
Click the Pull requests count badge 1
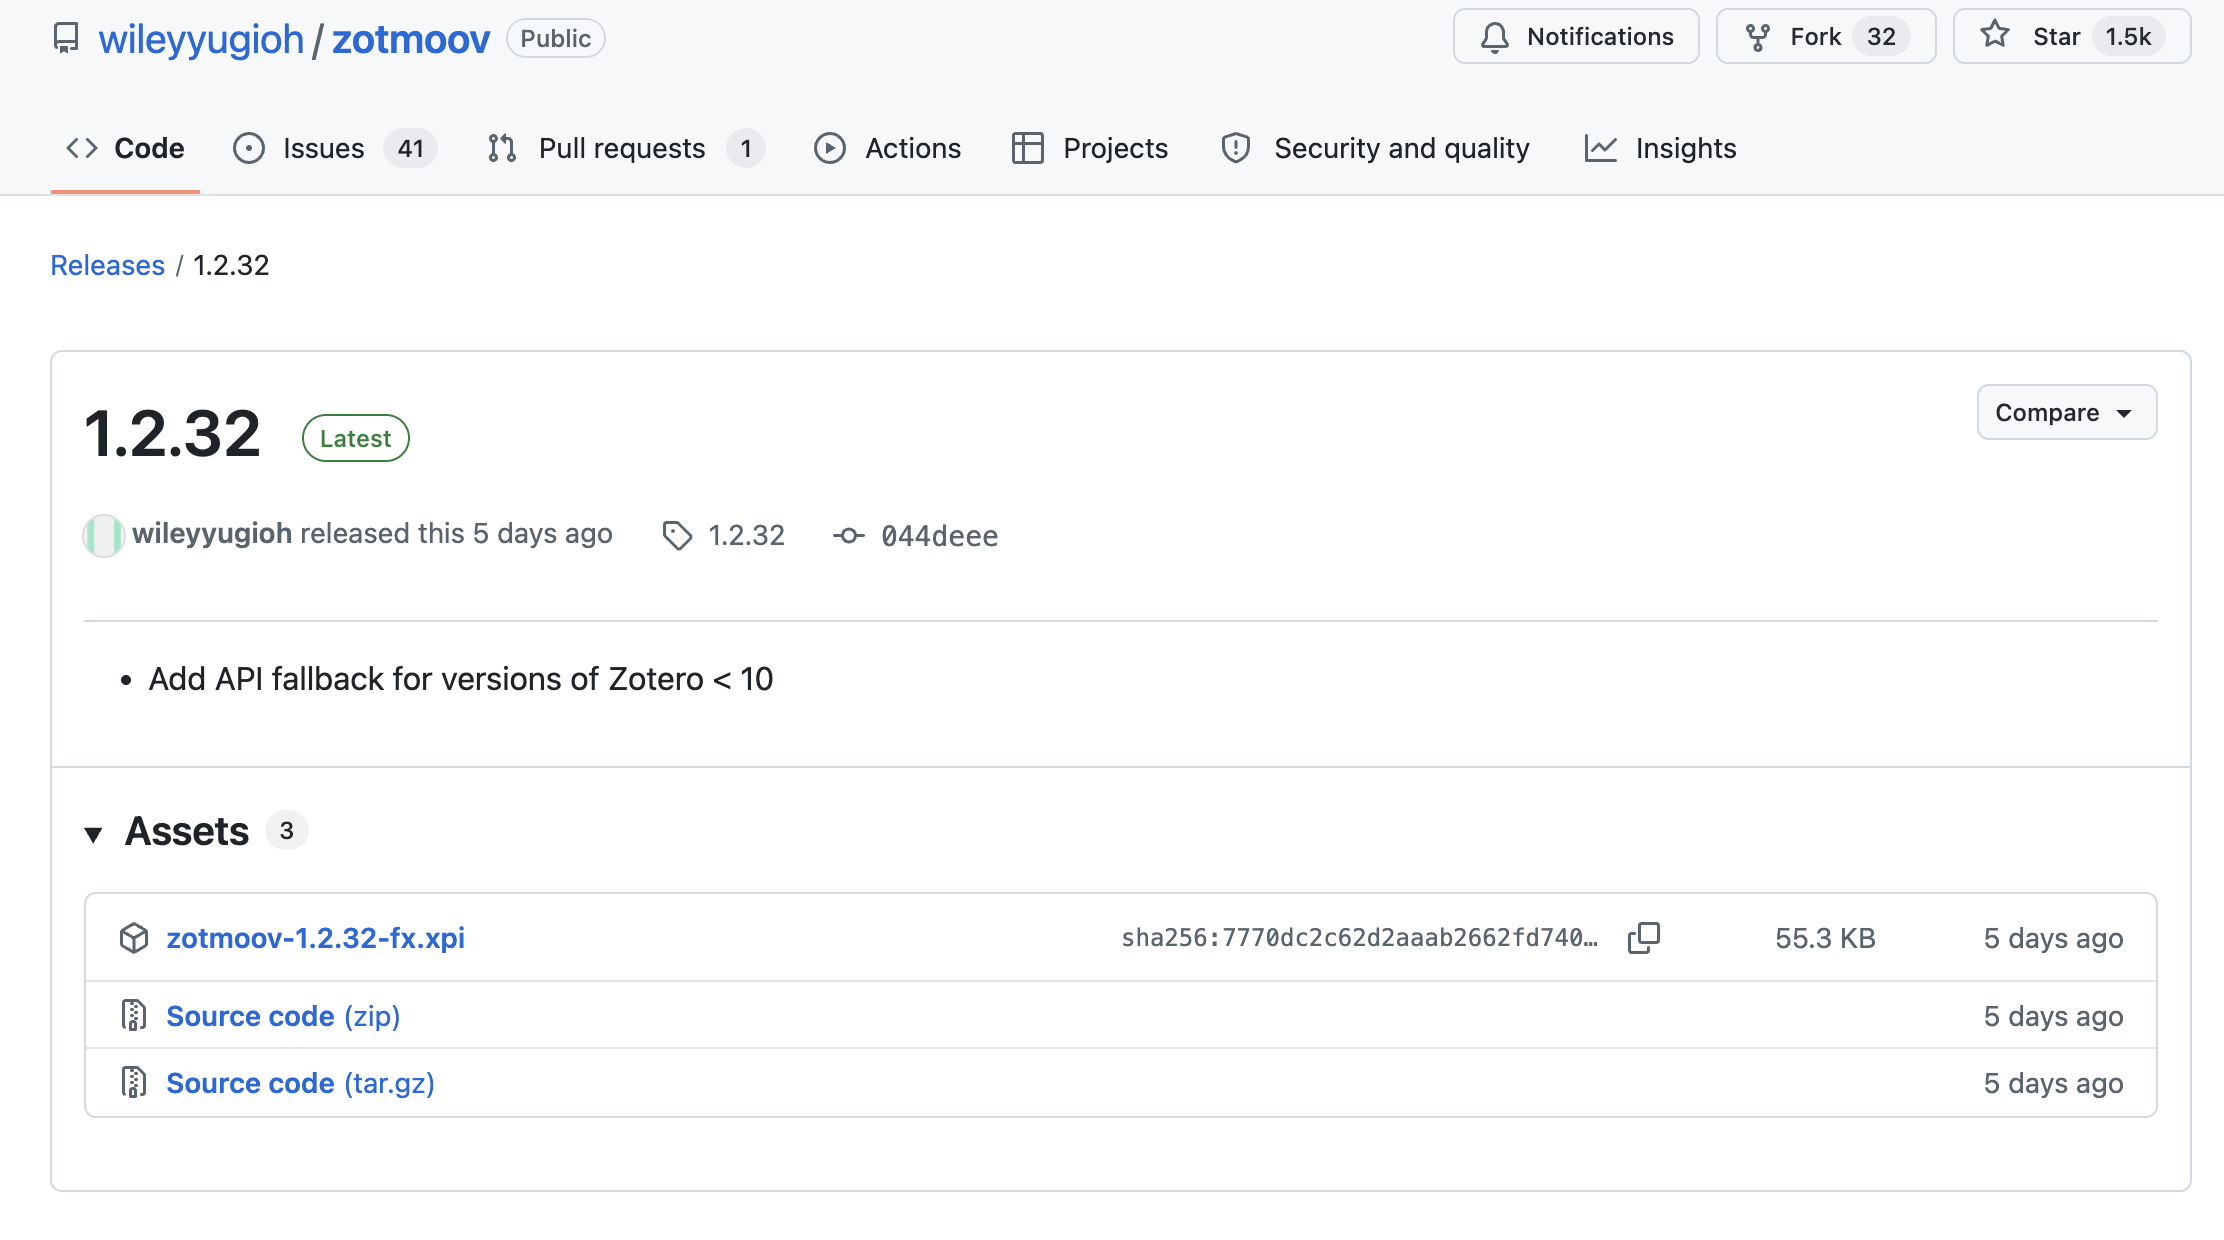(745, 148)
